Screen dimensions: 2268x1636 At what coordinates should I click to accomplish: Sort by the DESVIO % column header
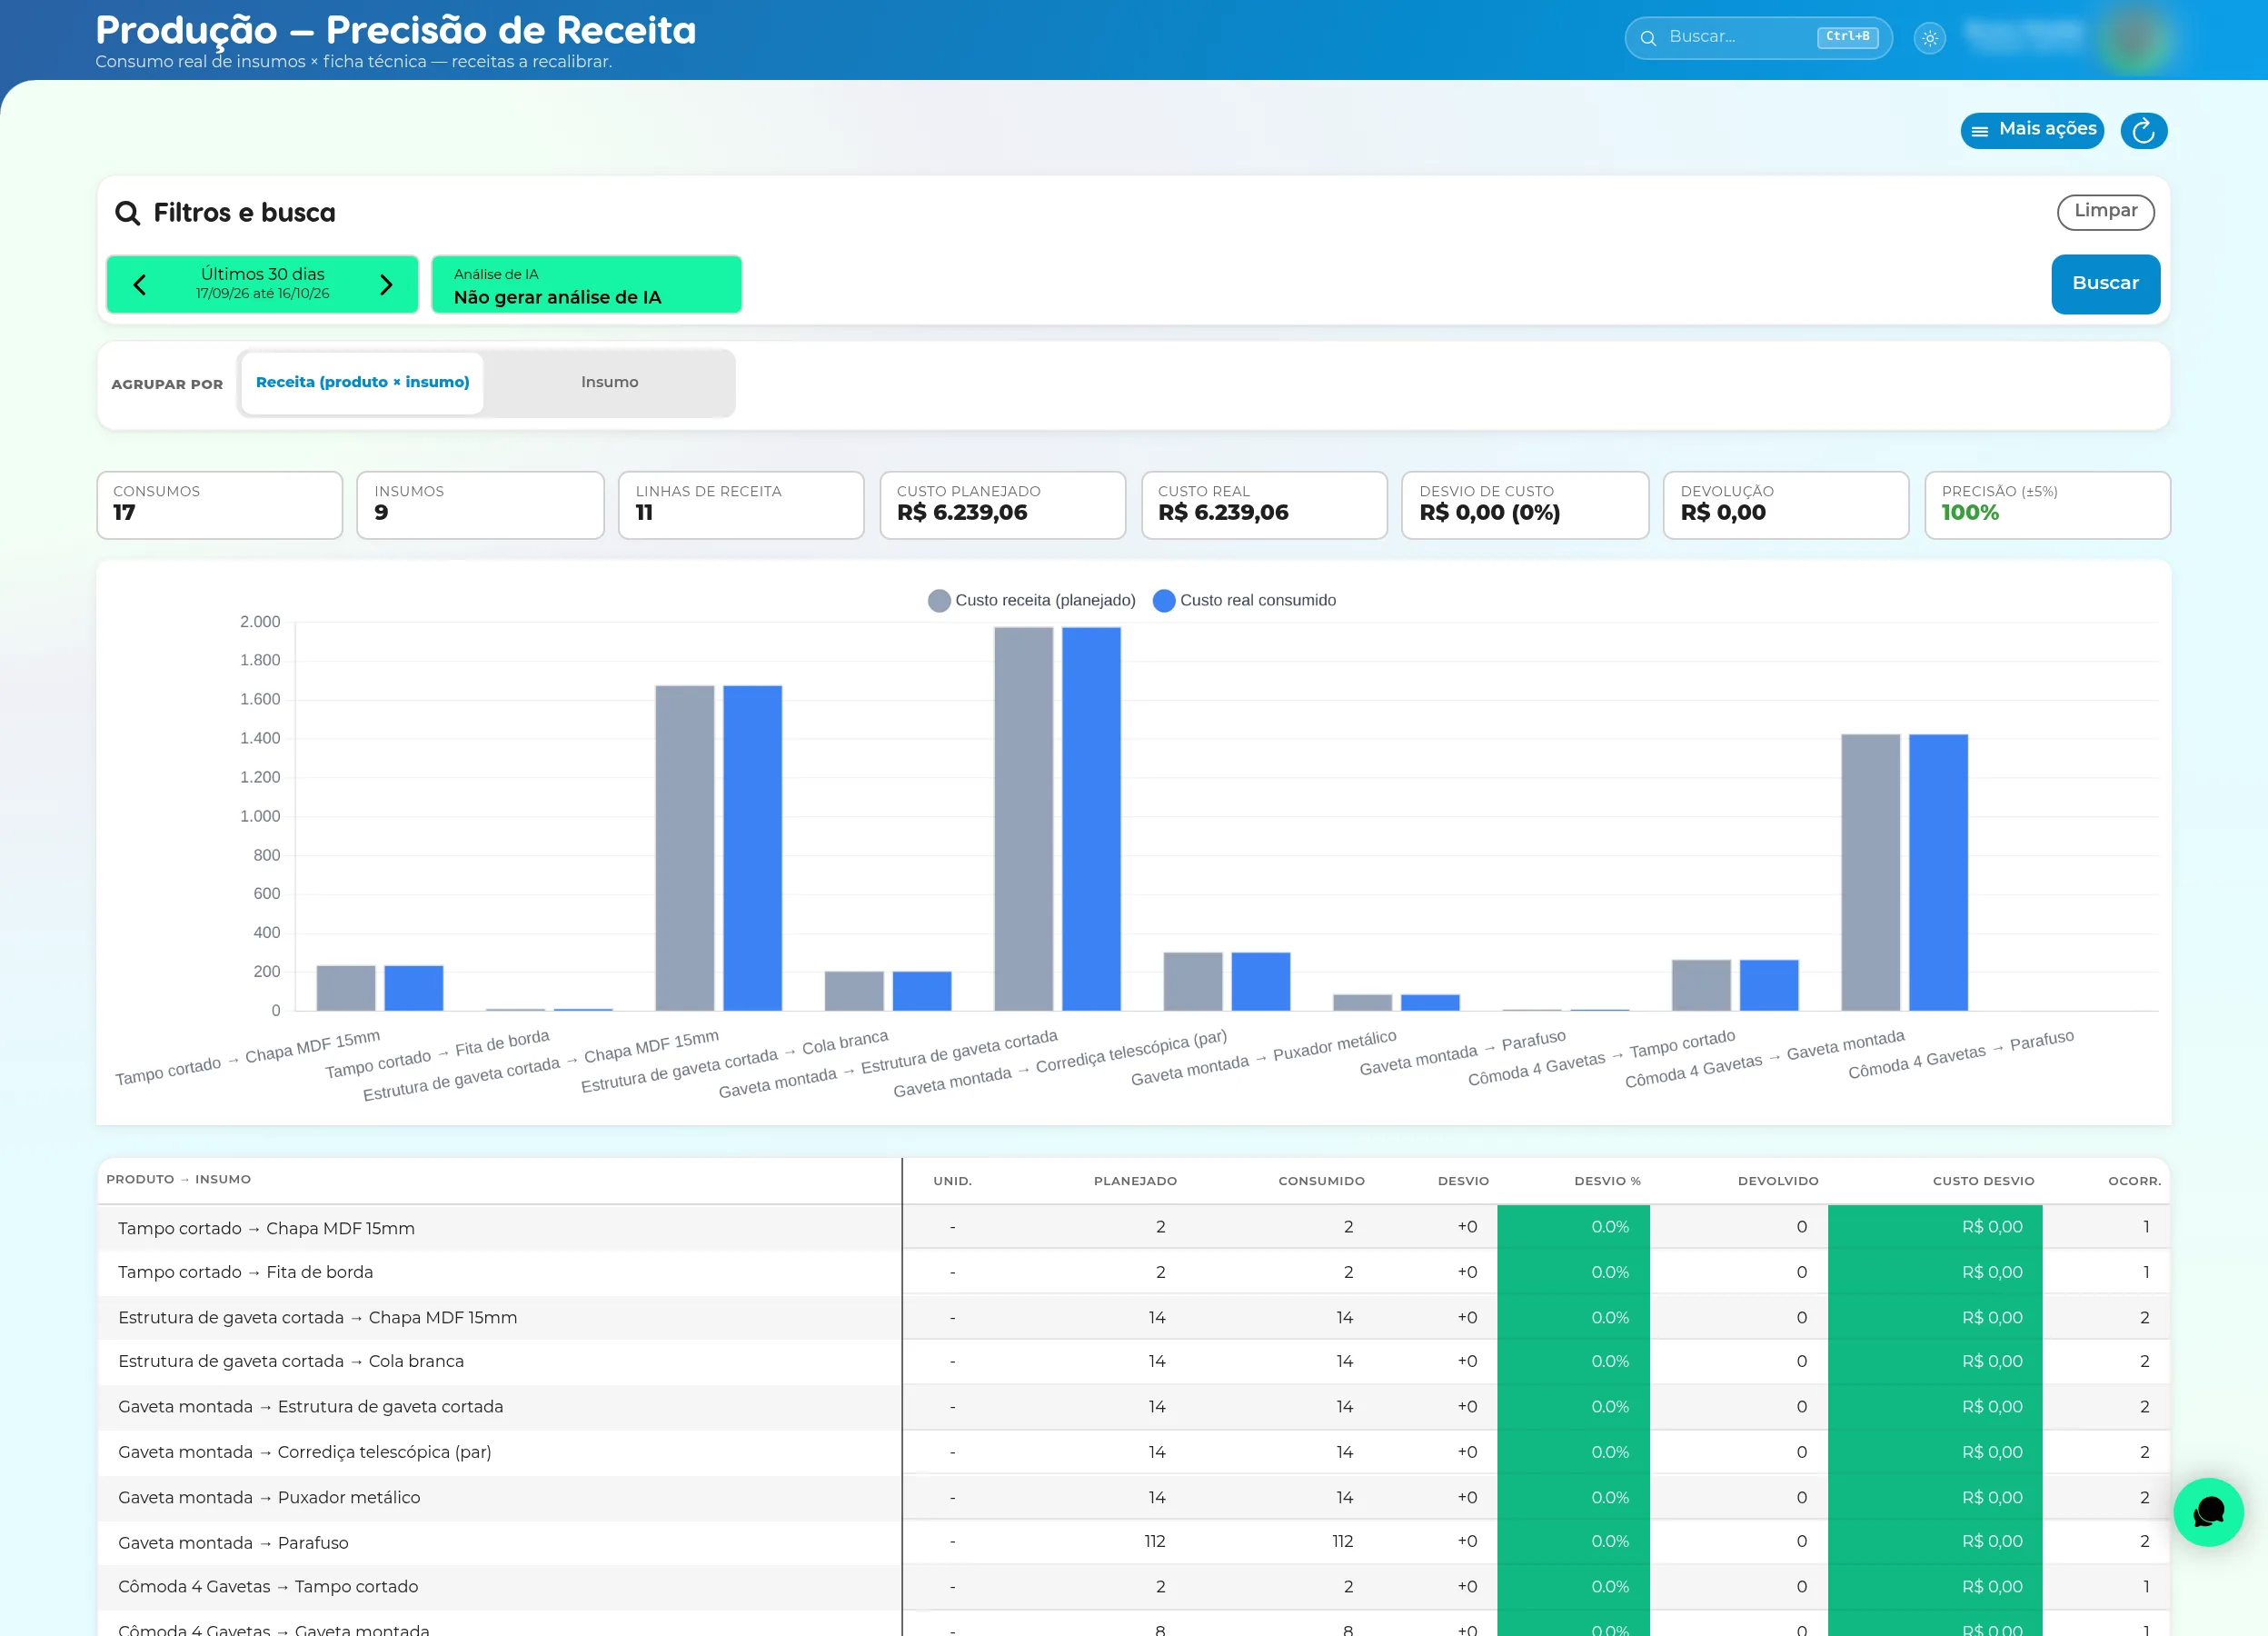coord(1607,1181)
